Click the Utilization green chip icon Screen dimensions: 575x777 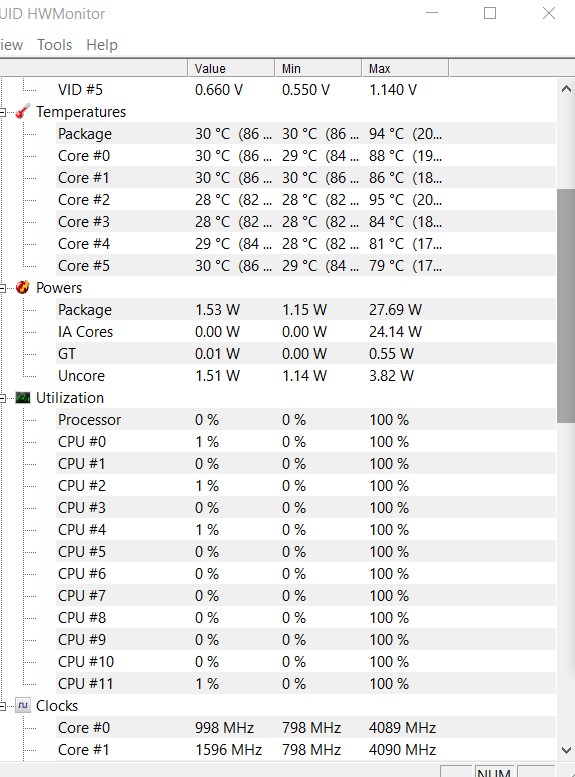pos(23,397)
